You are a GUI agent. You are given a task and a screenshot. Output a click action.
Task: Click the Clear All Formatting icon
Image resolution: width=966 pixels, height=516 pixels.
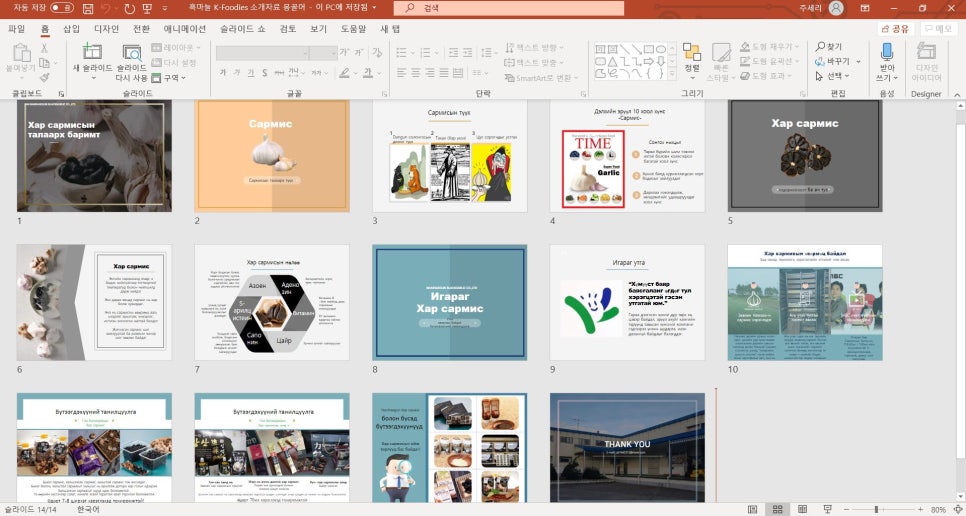377,52
